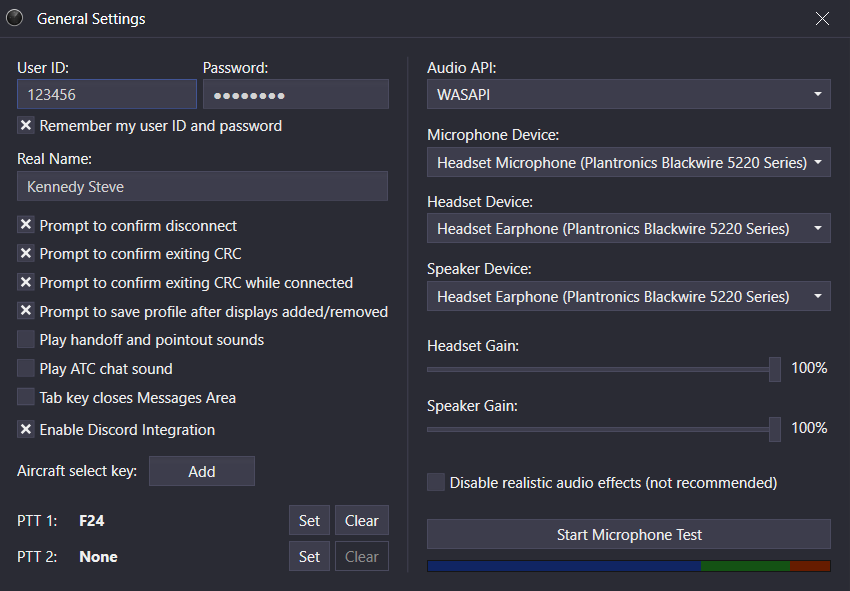This screenshot has height=591, width=850.
Task: Expand the Microphone Device dropdown
Action: [628, 162]
